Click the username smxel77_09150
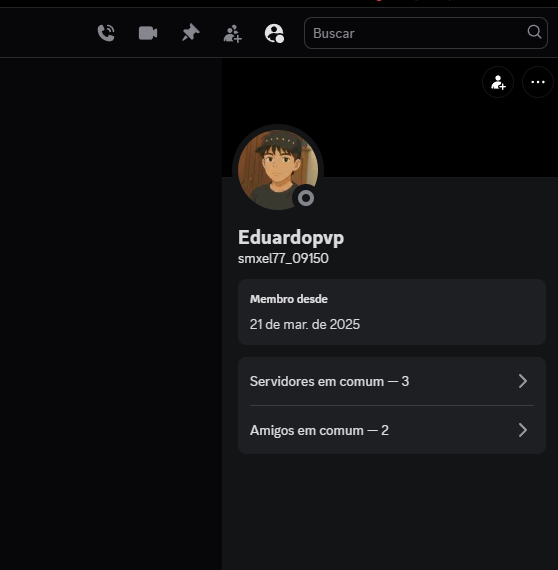 [283, 258]
